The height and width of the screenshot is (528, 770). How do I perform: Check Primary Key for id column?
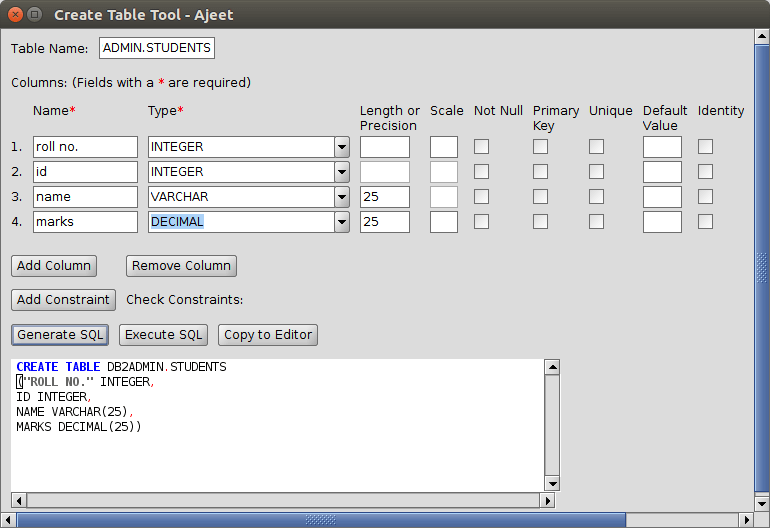pyautogui.click(x=540, y=172)
